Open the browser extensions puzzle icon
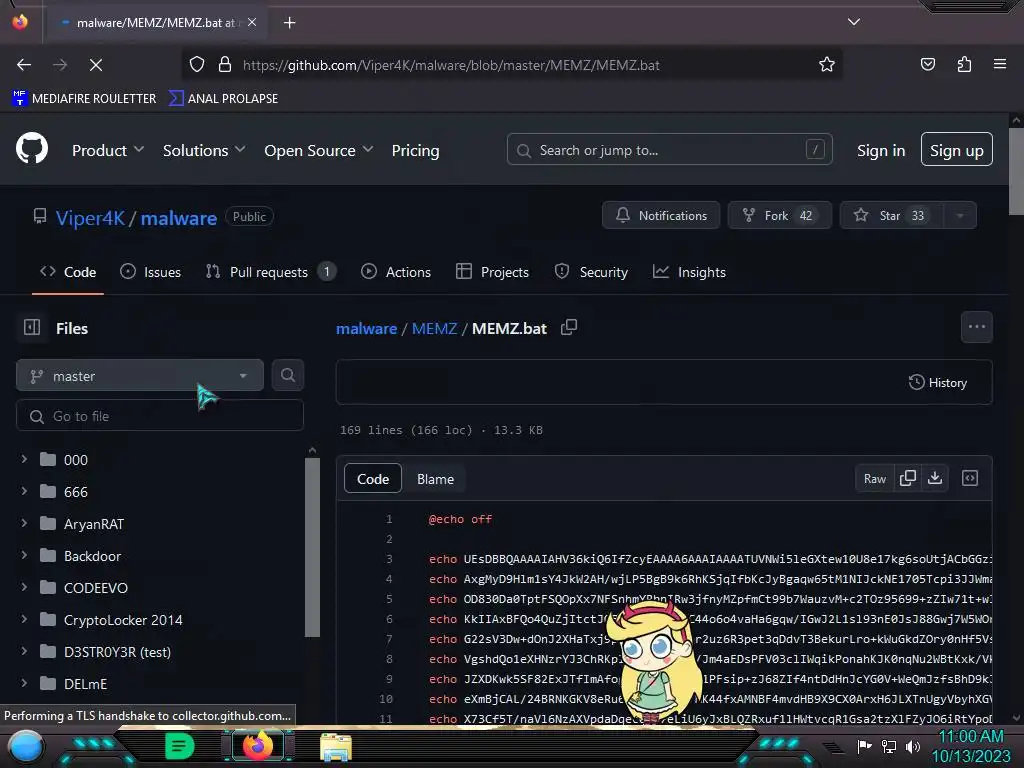The image size is (1024, 768). point(964,64)
